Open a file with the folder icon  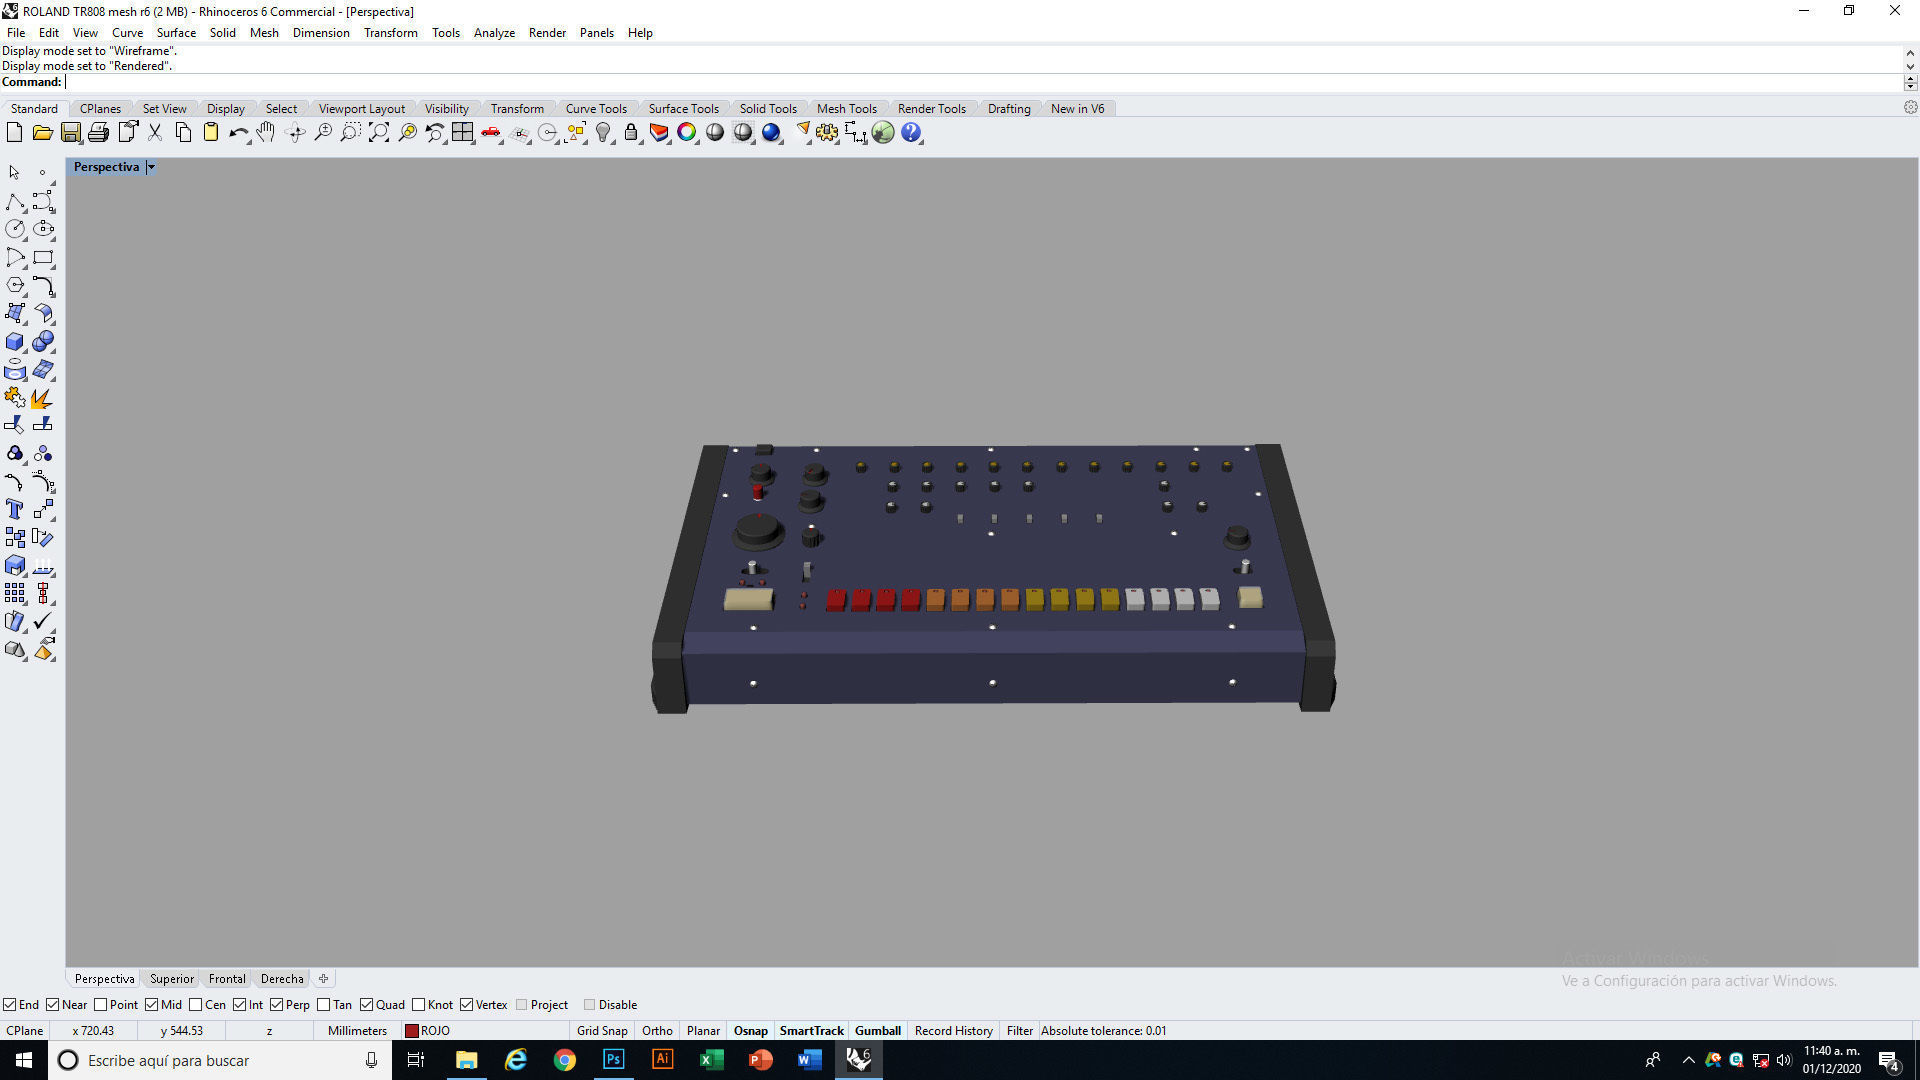tap(42, 133)
